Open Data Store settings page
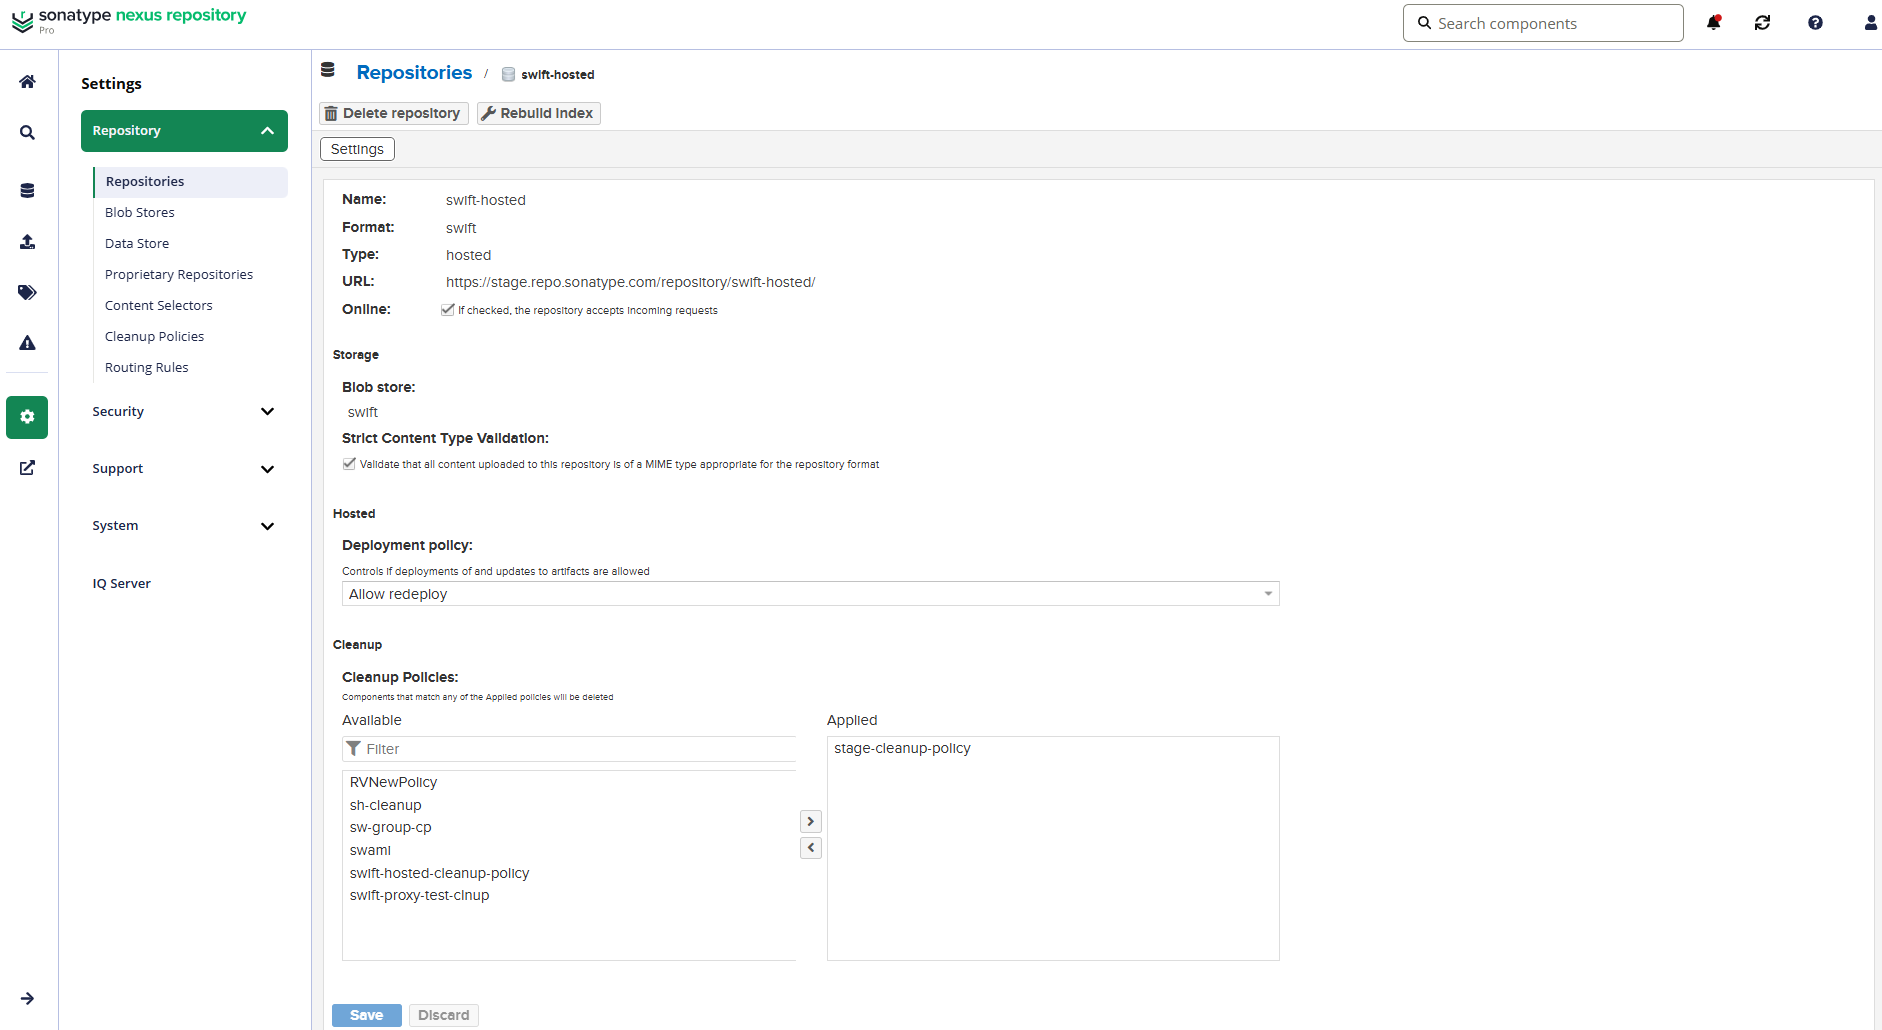Screen dimensions: 1882x1030 [x=137, y=244]
